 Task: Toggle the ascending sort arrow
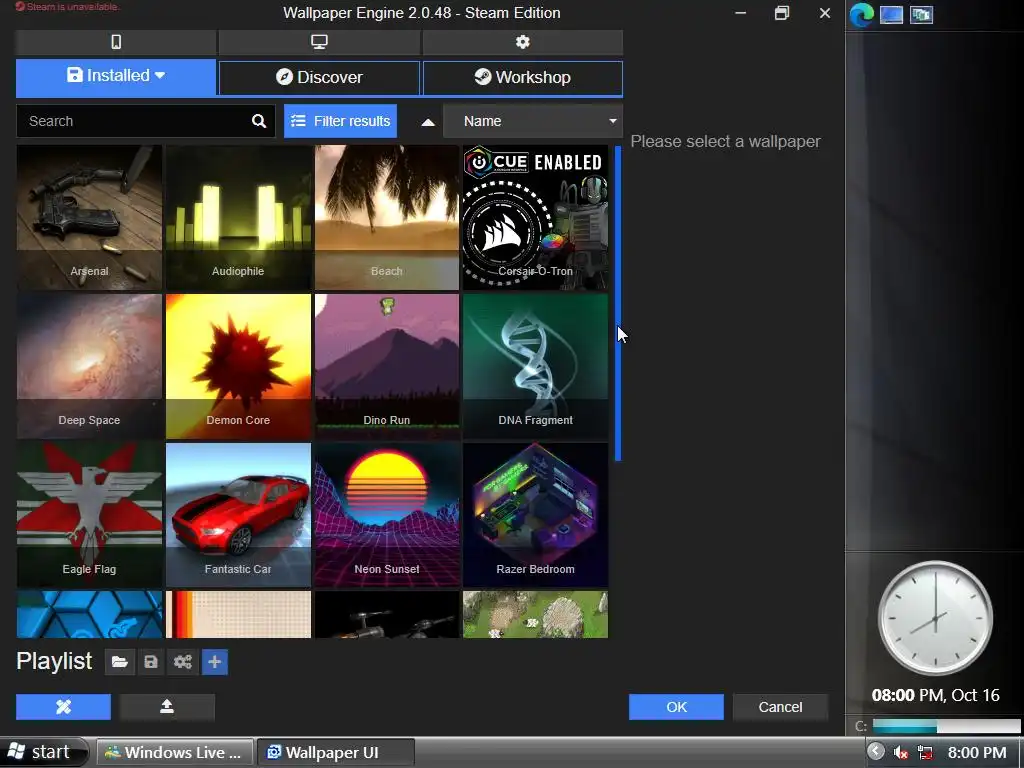(428, 121)
